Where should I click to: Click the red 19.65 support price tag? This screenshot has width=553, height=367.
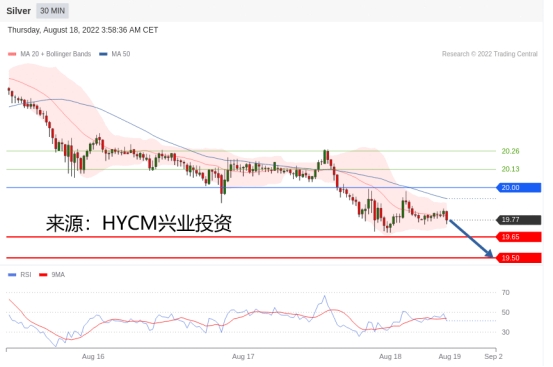tap(519, 237)
